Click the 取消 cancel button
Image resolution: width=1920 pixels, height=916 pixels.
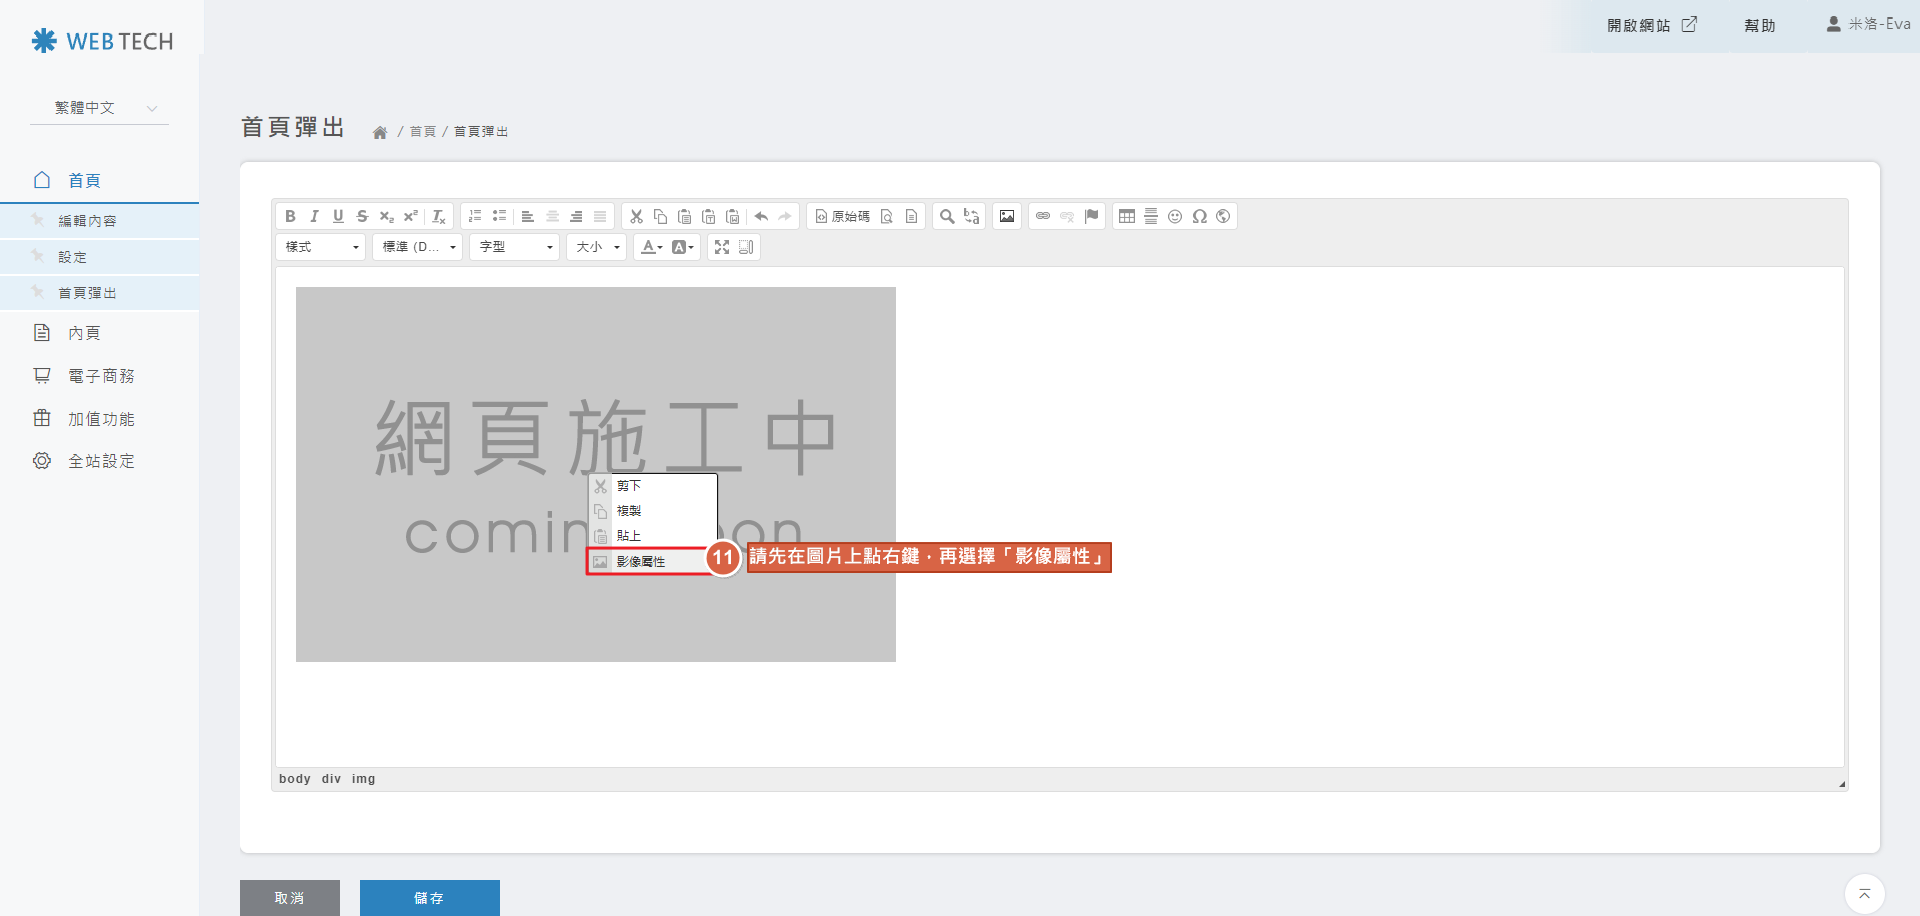pos(290,898)
